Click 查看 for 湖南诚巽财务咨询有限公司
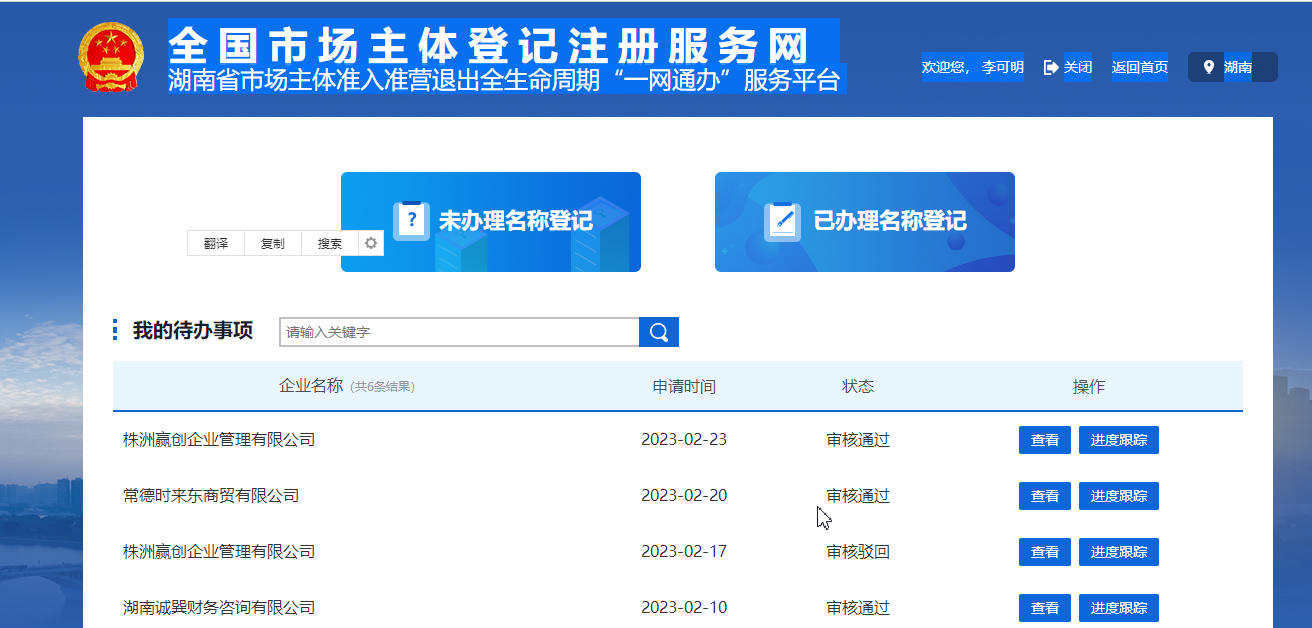The height and width of the screenshot is (628, 1312). pyautogui.click(x=1044, y=607)
